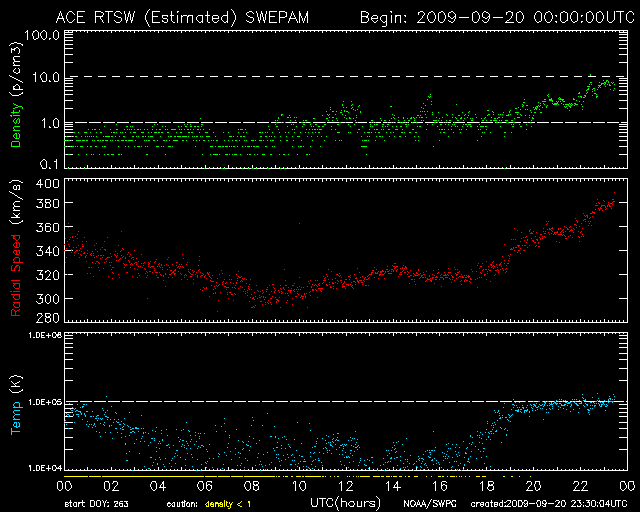Click the '340' speed tick label
The height and width of the screenshot is (512, 640).
pyautogui.click(x=47, y=251)
